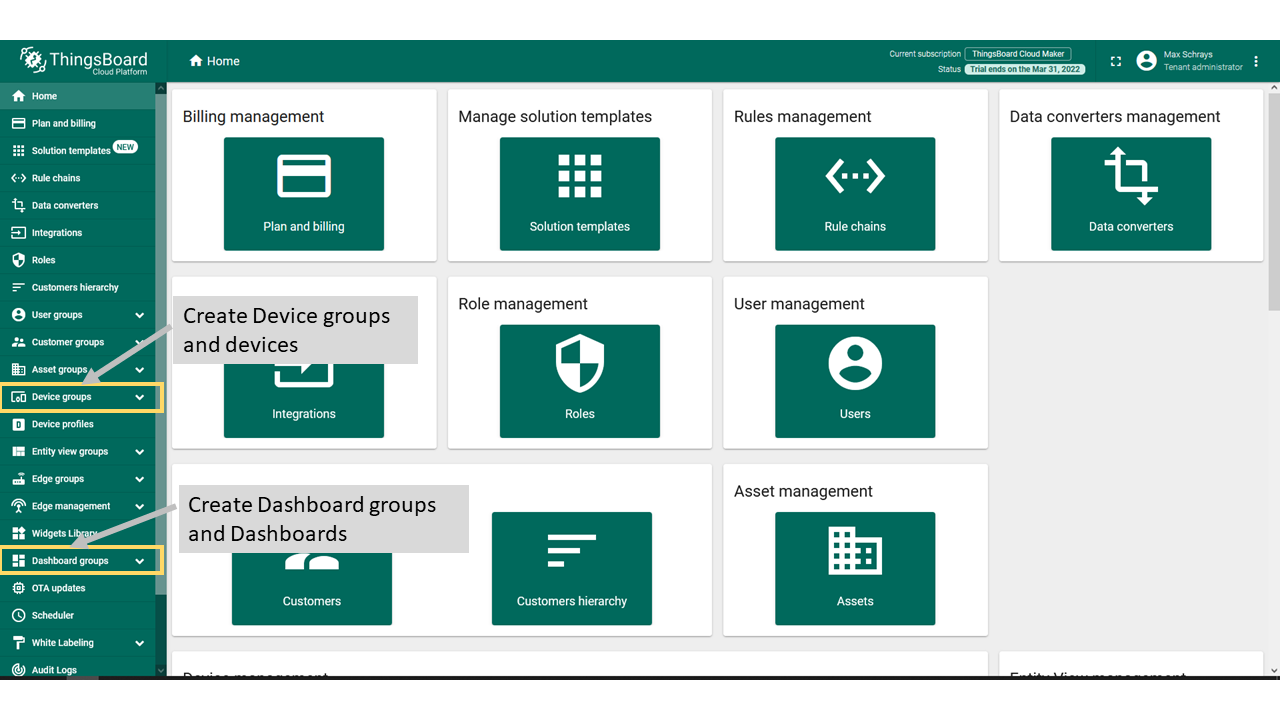Click the Rules management heading
Image resolution: width=1280 pixels, height=720 pixels.
[803, 117]
